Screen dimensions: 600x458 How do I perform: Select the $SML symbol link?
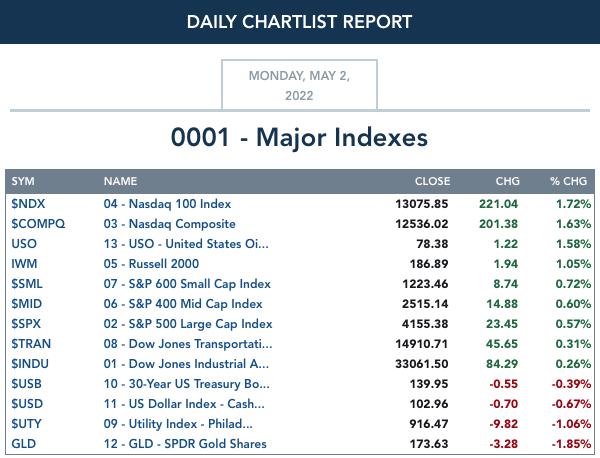pyautogui.click(x=26, y=284)
